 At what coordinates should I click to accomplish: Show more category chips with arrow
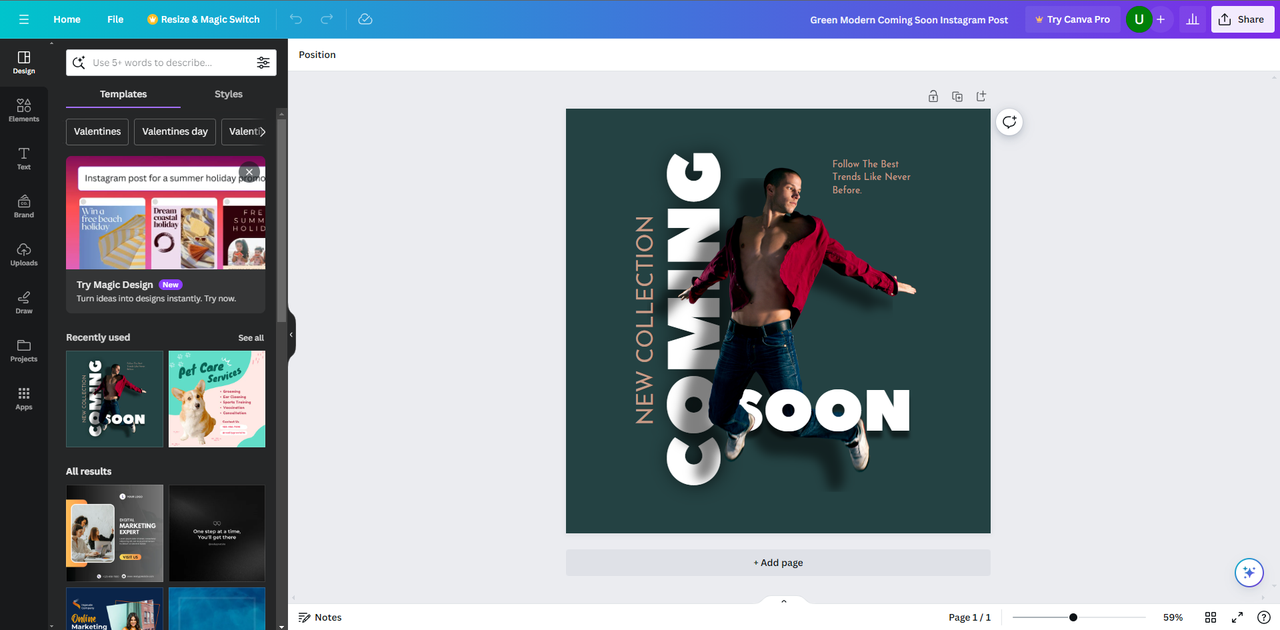tap(262, 131)
